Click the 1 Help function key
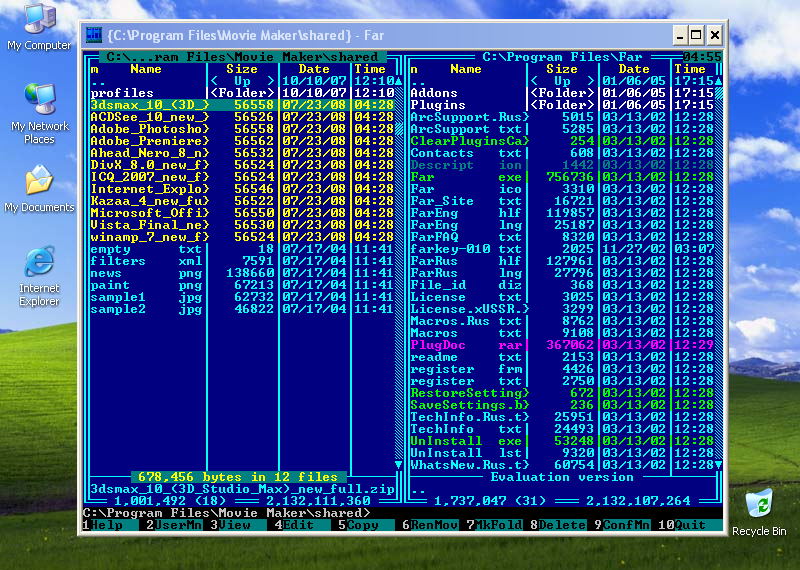800x570 pixels. coord(110,525)
